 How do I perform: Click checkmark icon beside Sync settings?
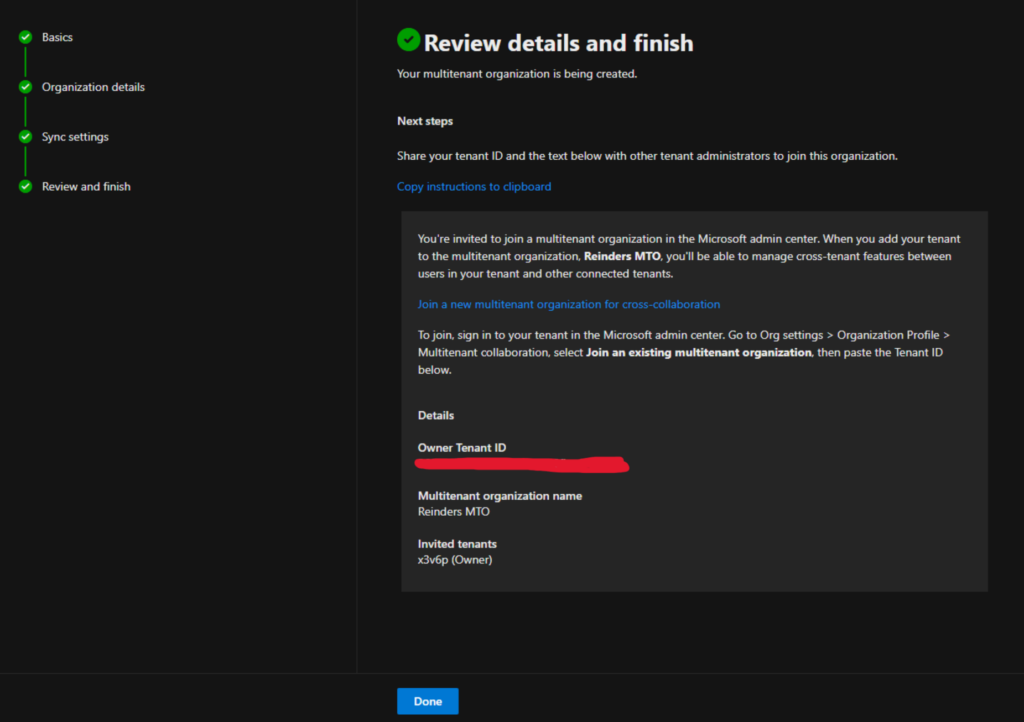point(25,136)
